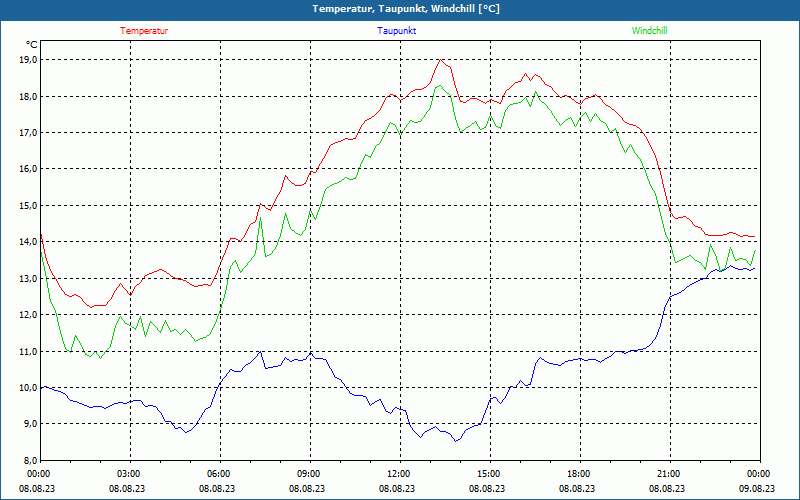Click the 12,0 y-axis value
Image resolution: width=800 pixels, height=500 pixels.
coord(28,315)
